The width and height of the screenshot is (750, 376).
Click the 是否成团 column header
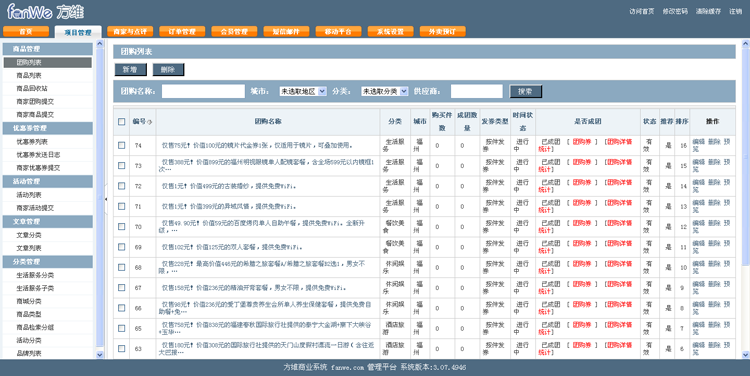click(587, 122)
